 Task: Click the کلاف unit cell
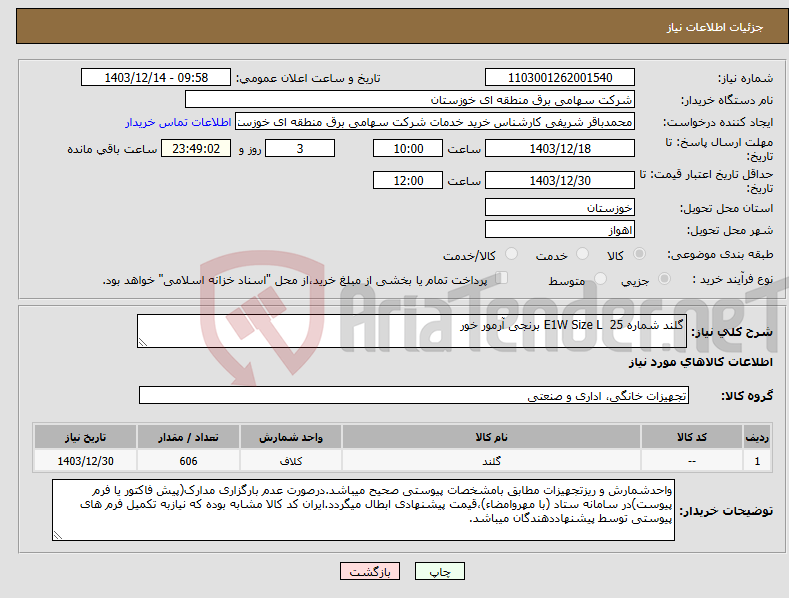pyautogui.click(x=291, y=461)
